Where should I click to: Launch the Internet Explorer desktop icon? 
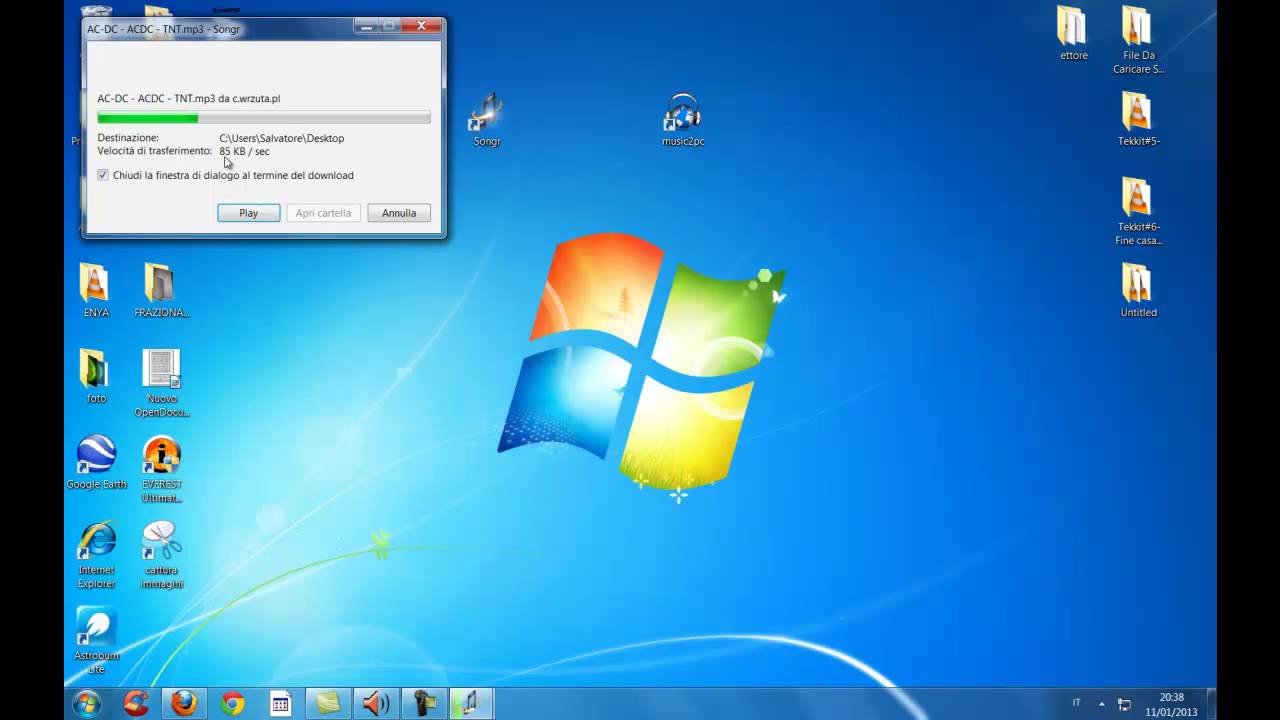click(x=96, y=556)
